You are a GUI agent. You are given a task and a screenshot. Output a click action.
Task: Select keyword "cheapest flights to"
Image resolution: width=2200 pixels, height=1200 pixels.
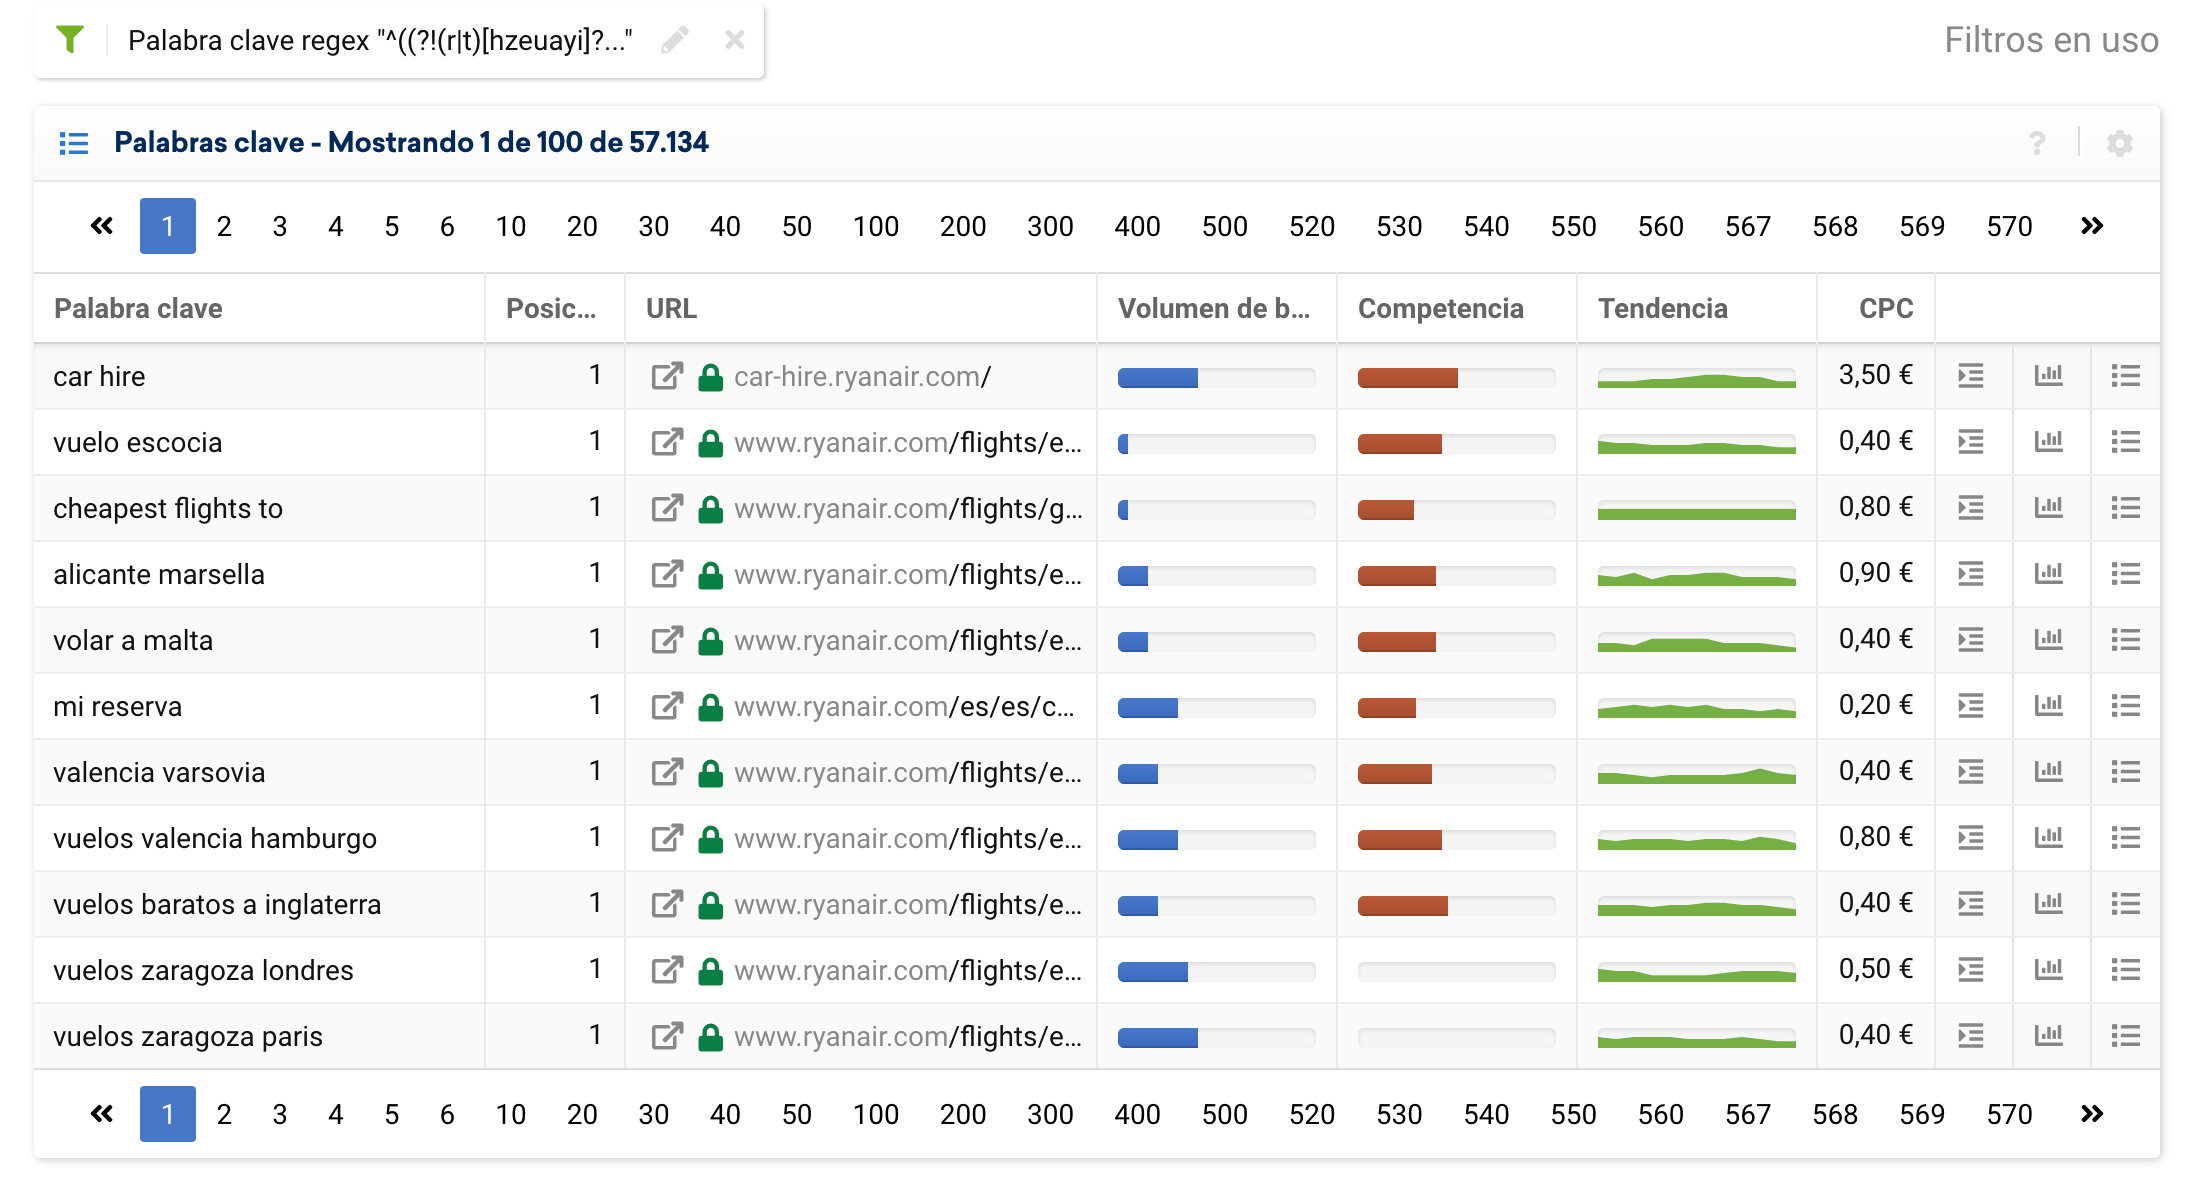(x=168, y=509)
